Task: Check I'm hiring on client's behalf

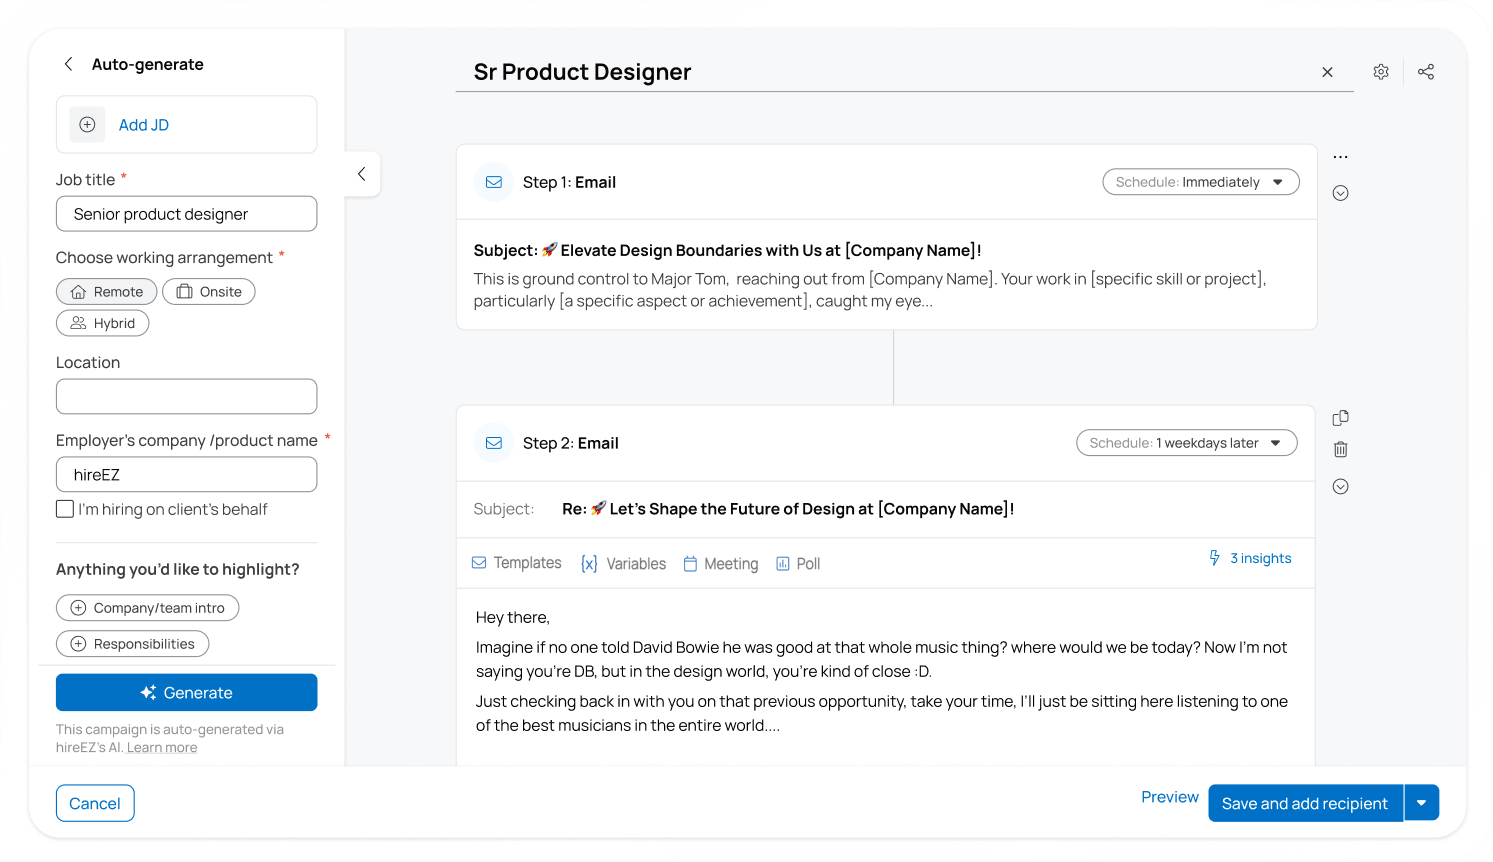Action: pos(65,509)
